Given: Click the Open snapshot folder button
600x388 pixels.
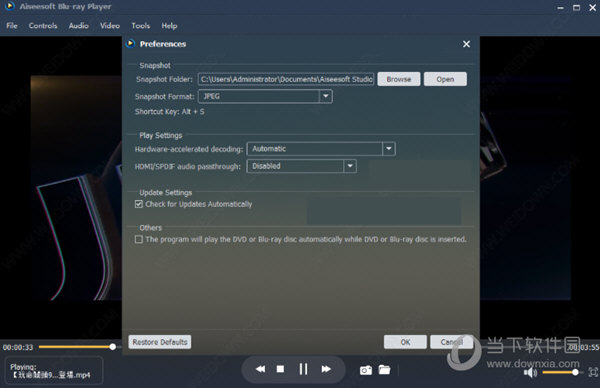Looking at the screenshot, I should point(445,79).
